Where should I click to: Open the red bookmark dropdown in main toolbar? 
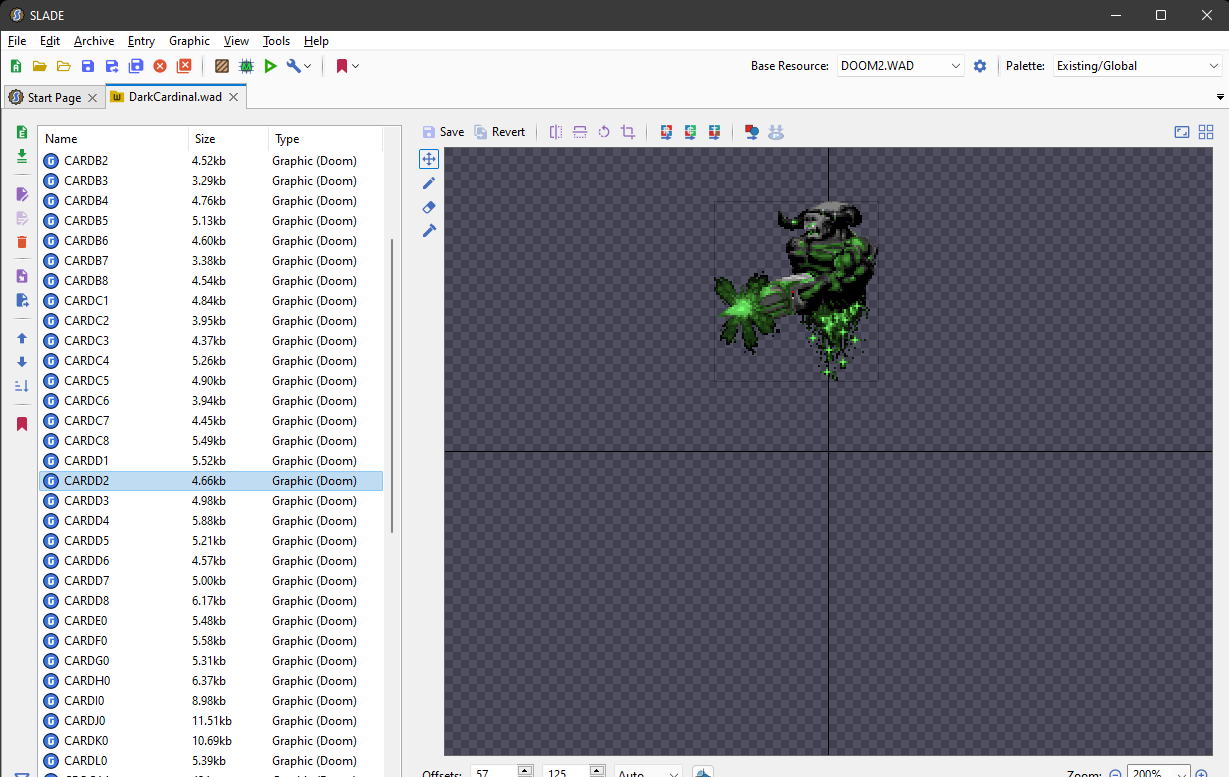click(x=347, y=66)
